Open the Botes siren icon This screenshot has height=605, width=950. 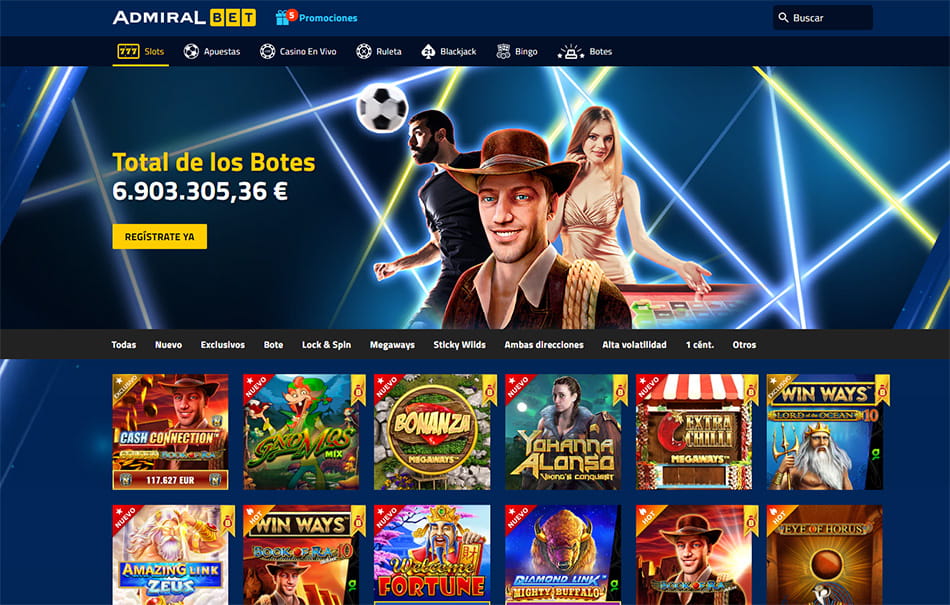click(570, 51)
